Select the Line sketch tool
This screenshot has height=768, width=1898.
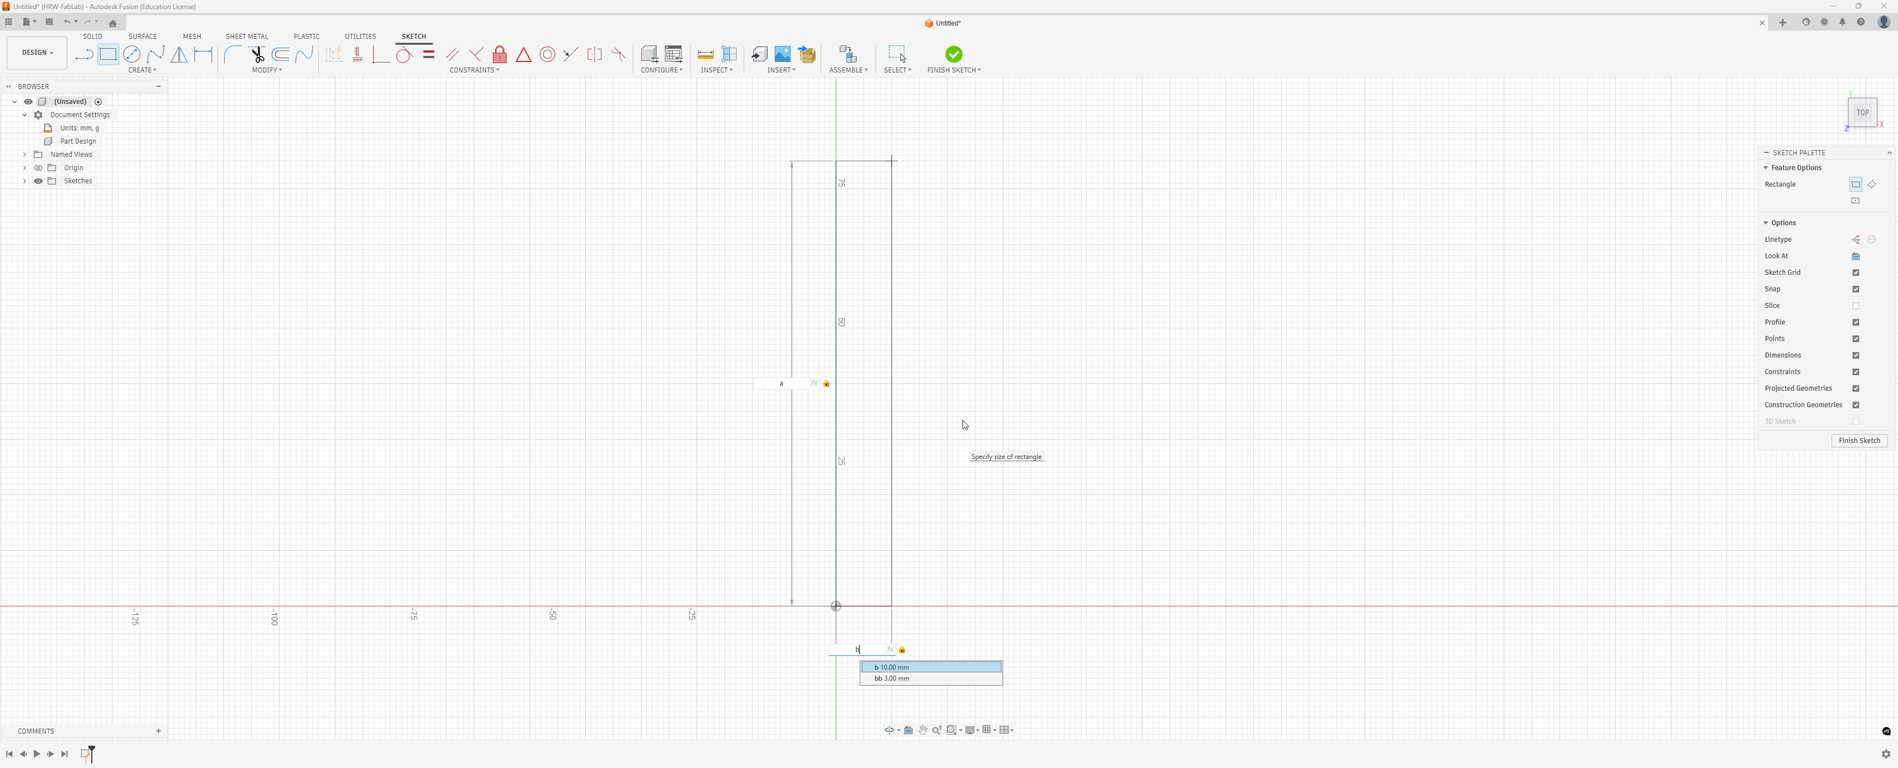(x=84, y=54)
